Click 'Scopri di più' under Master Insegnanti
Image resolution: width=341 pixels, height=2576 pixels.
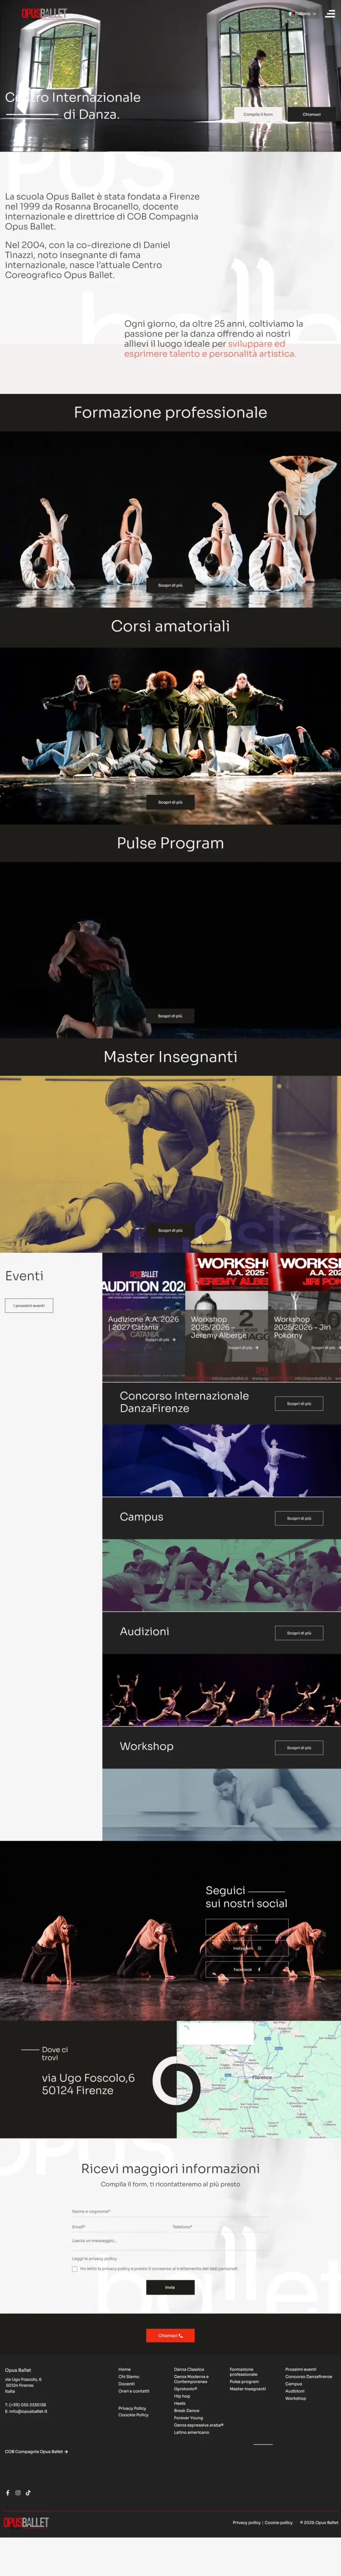[x=170, y=1230]
